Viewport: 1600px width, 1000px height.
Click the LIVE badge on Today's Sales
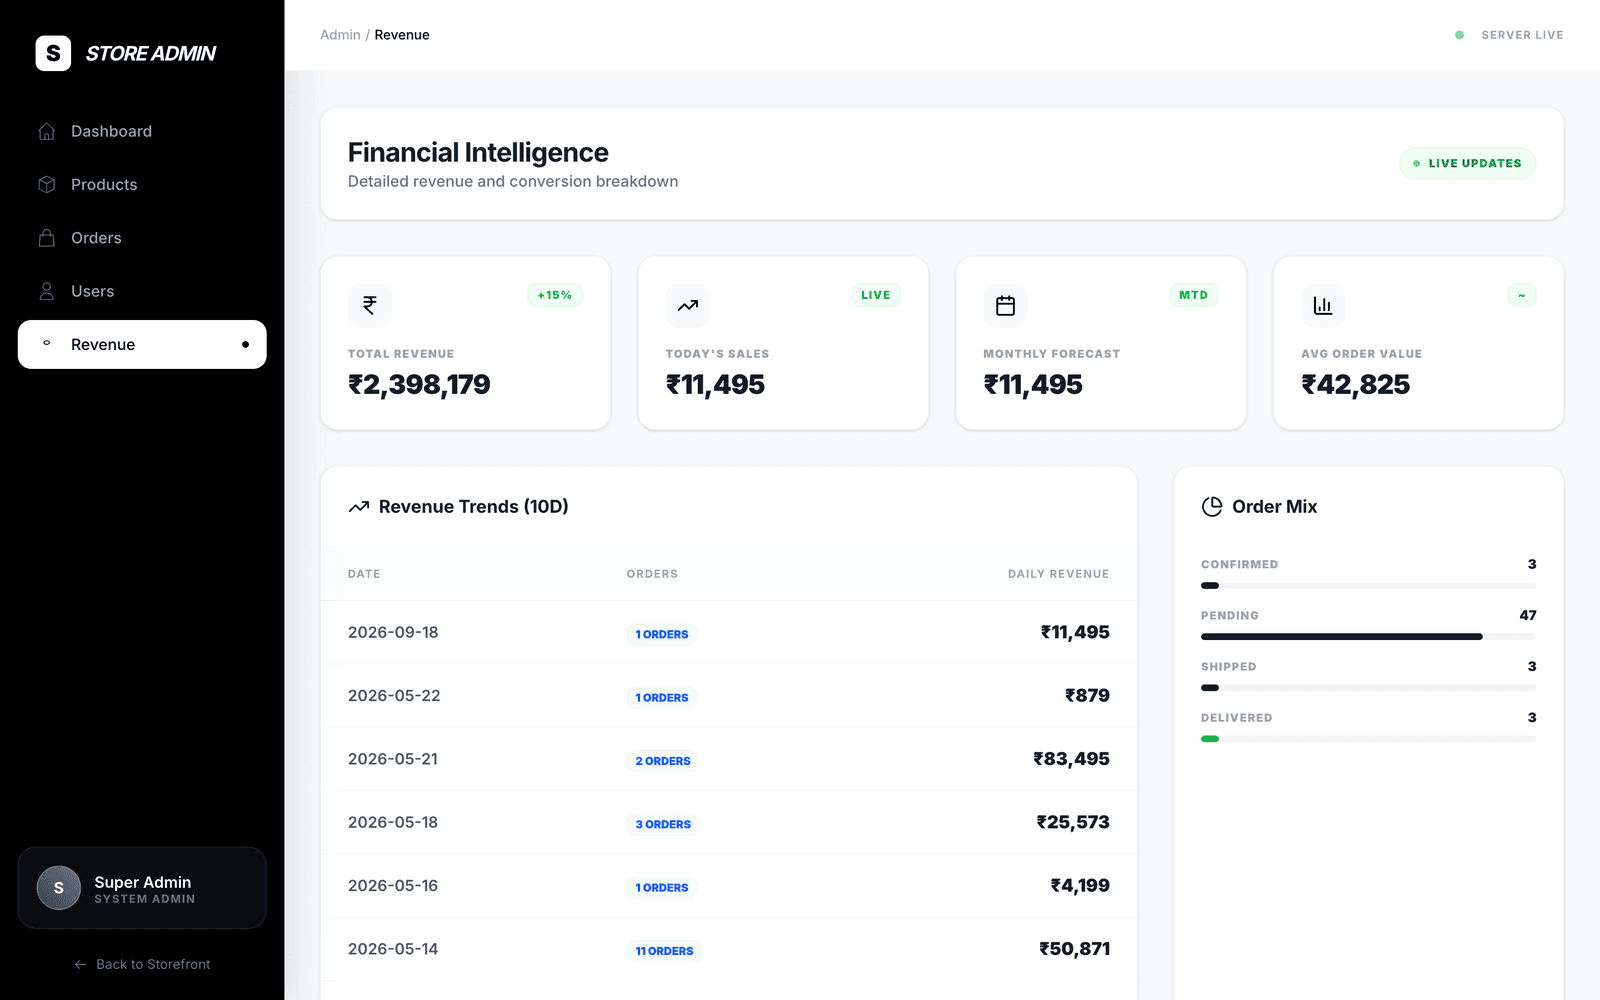pyautogui.click(x=876, y=295)
